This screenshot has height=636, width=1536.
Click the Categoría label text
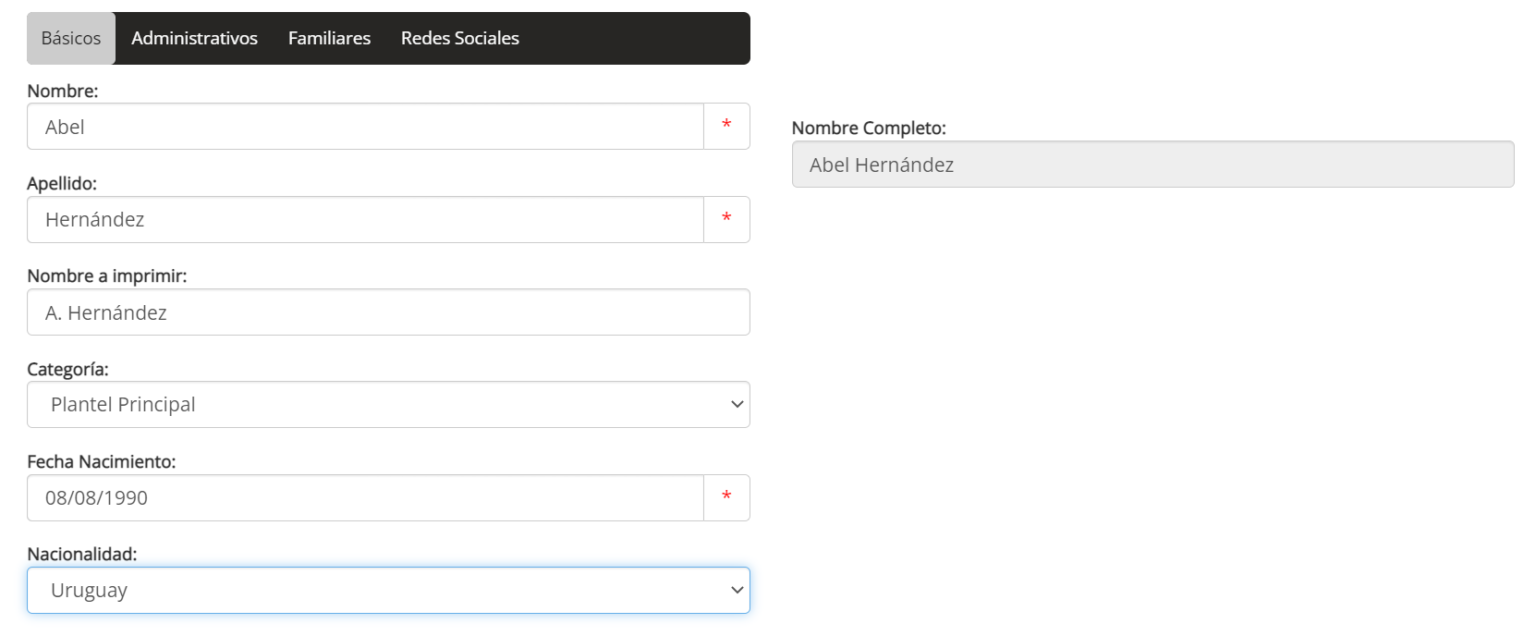click(x=68, y=369)
